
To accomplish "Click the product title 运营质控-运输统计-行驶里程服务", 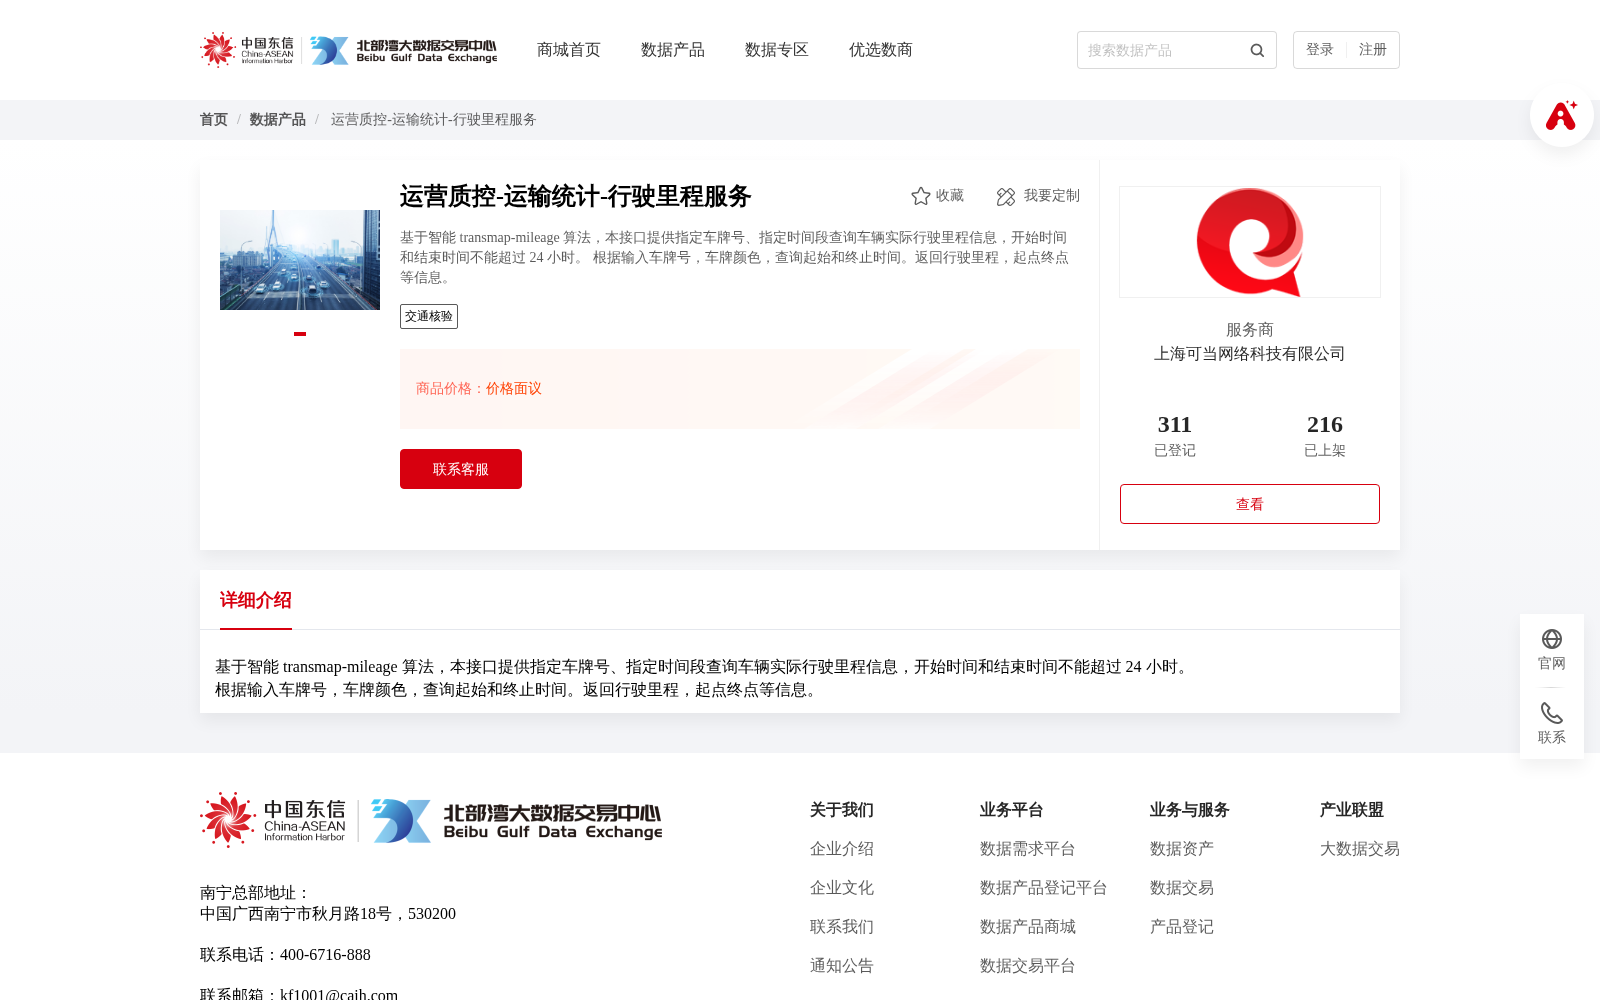I will (x=576, y=196).
